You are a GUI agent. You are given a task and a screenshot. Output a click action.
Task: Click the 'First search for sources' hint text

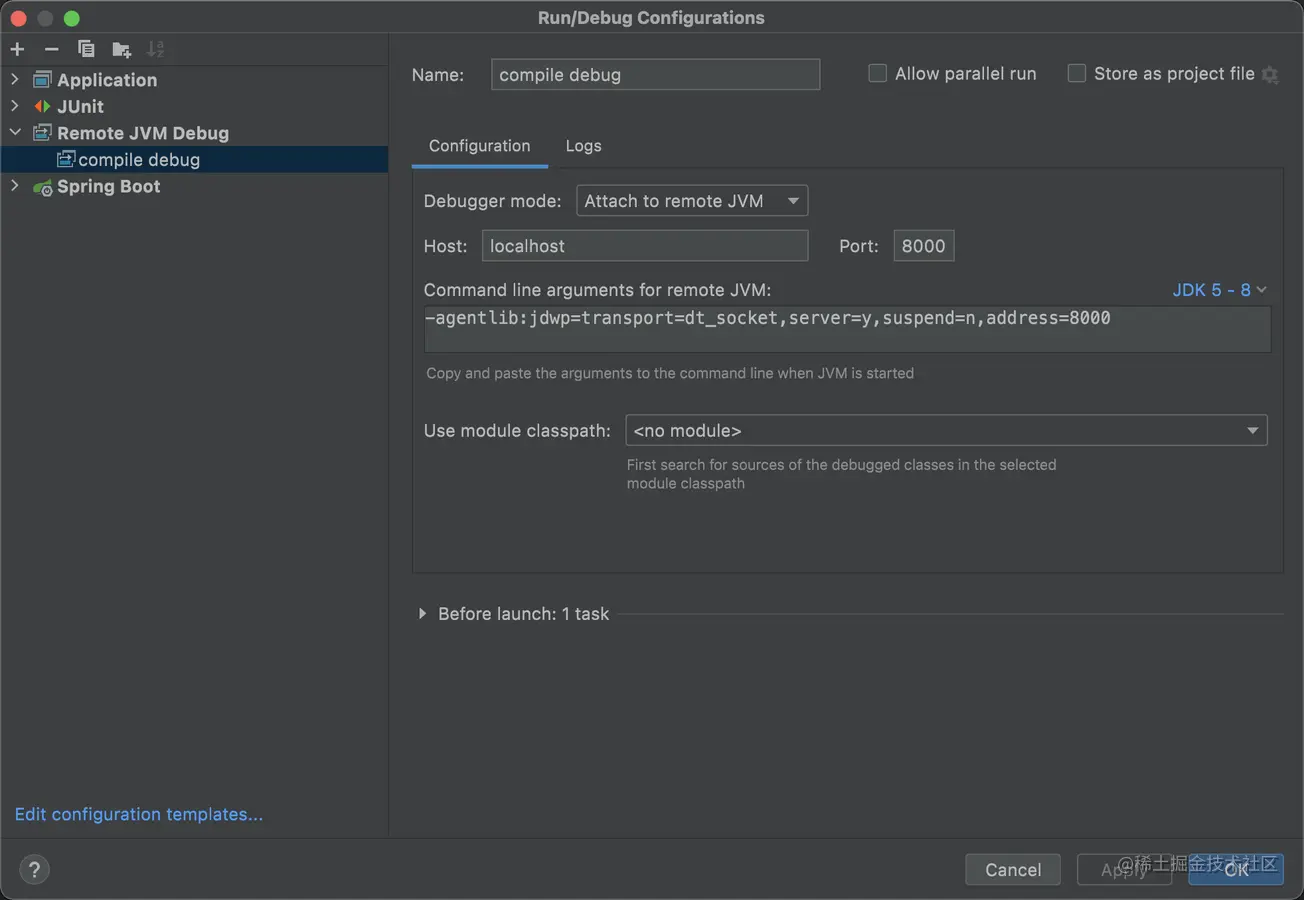(841, 474)
